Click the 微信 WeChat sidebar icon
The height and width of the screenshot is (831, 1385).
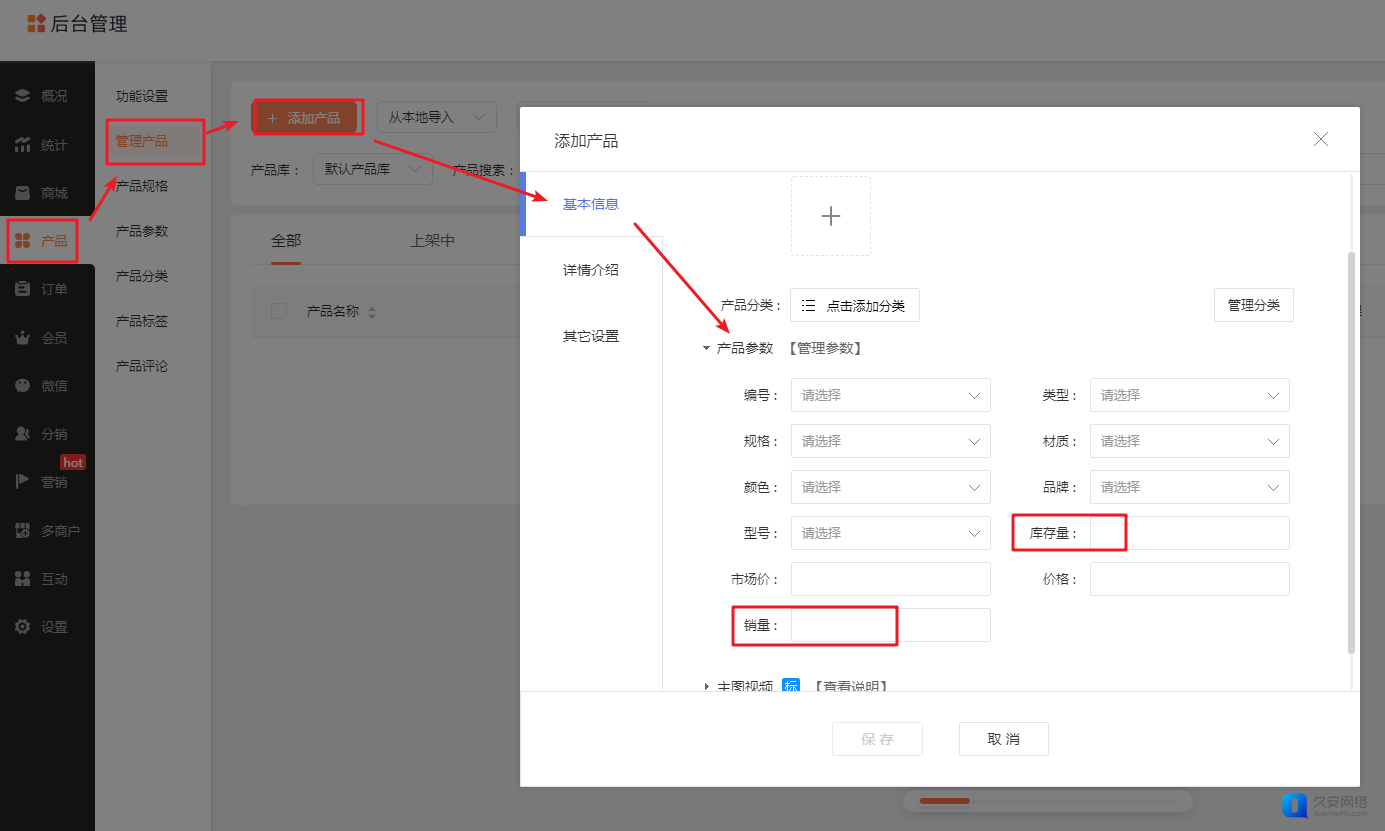(22, 386)
